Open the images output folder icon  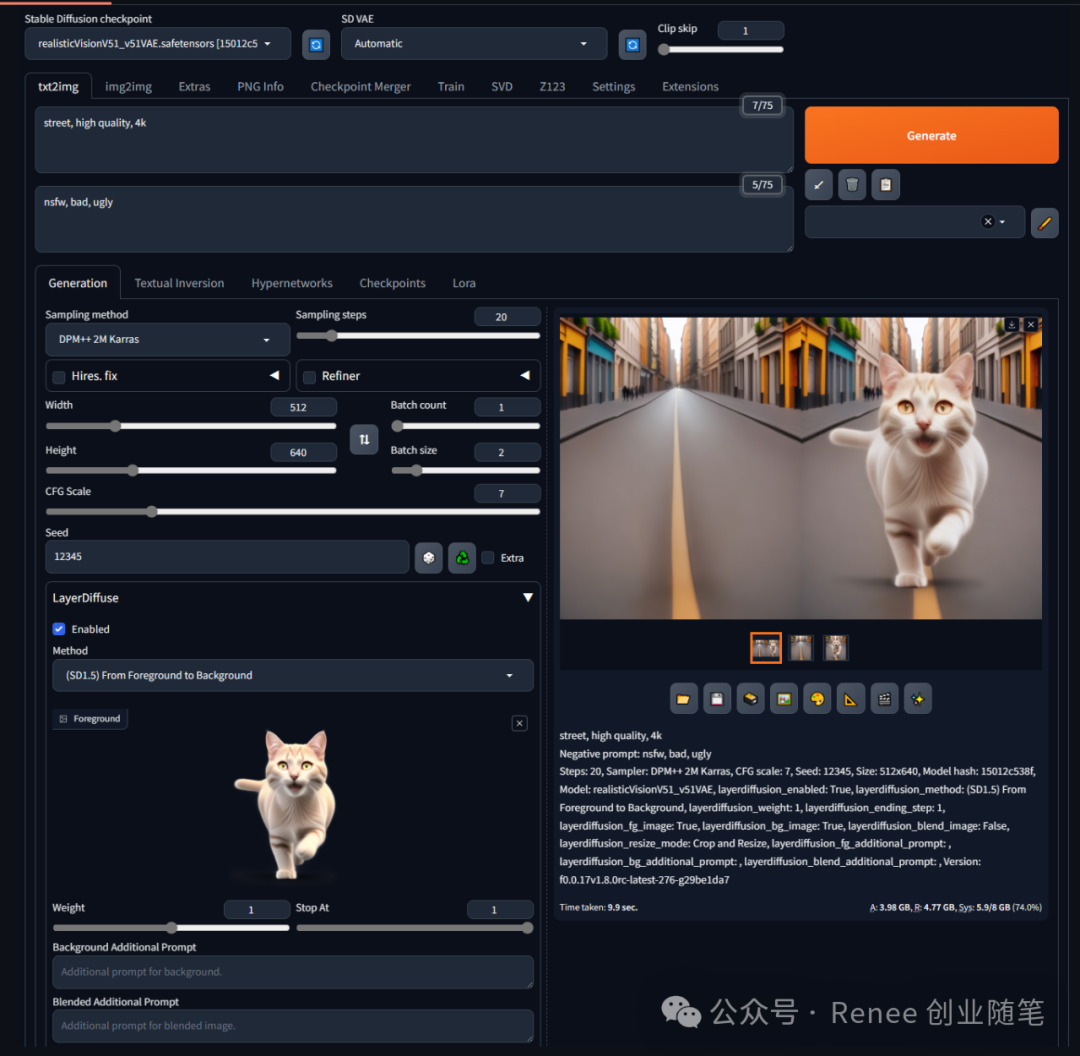coord(683,699)
